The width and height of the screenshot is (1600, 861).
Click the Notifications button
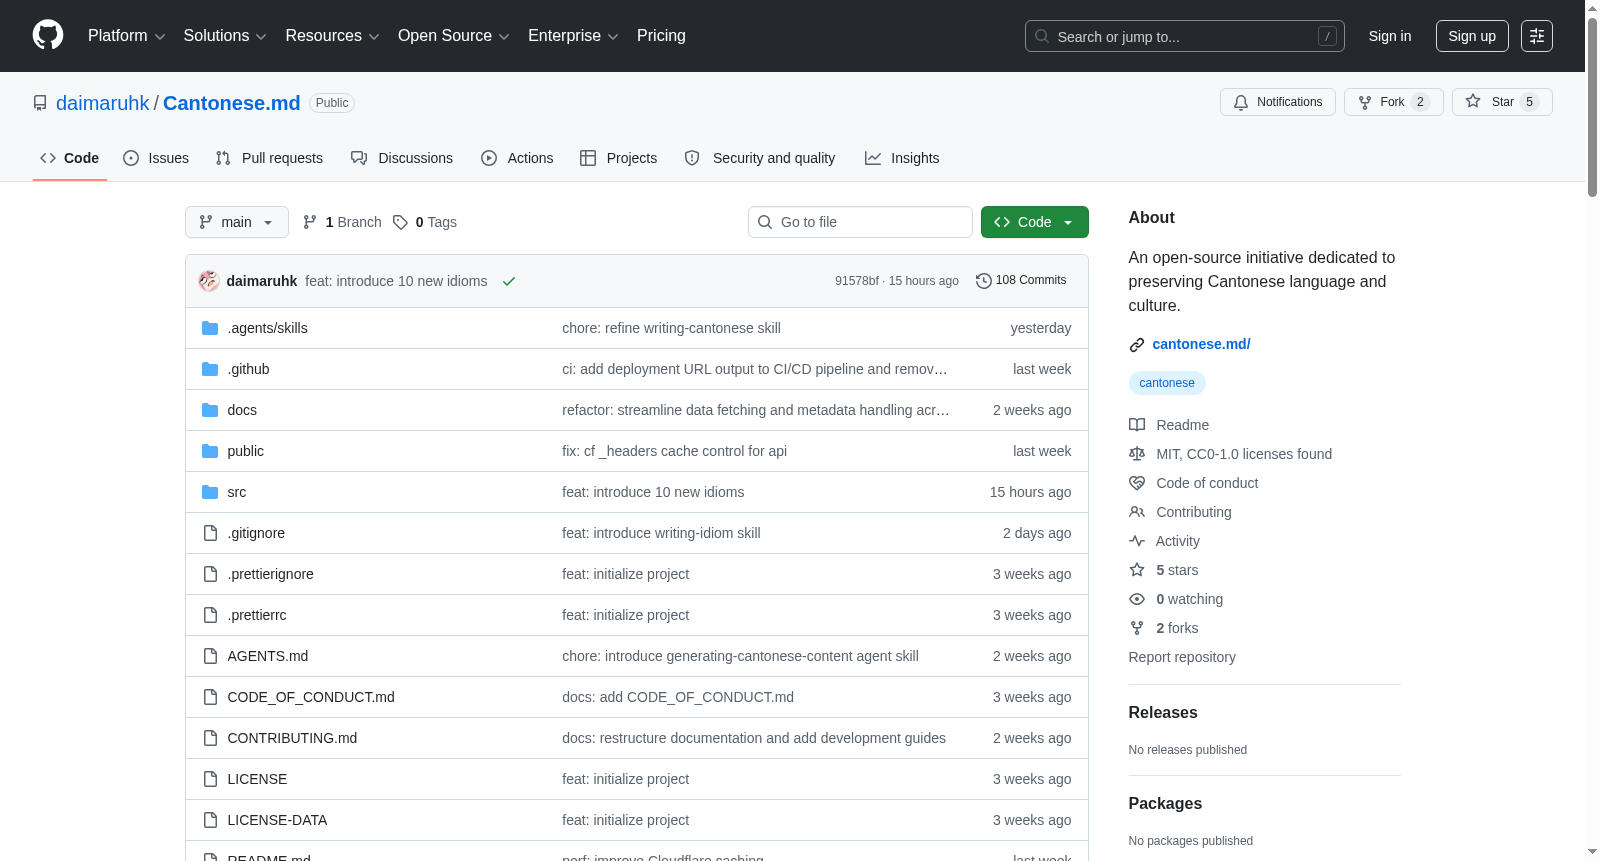(x=1278, y=102)
